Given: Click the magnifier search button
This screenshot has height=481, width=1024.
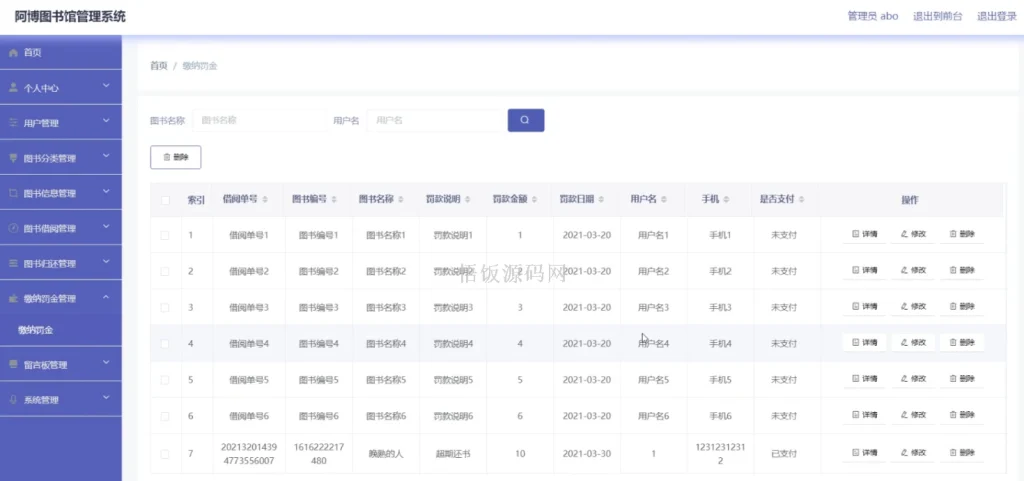Looking at the screenshot, I should (526, 120).
